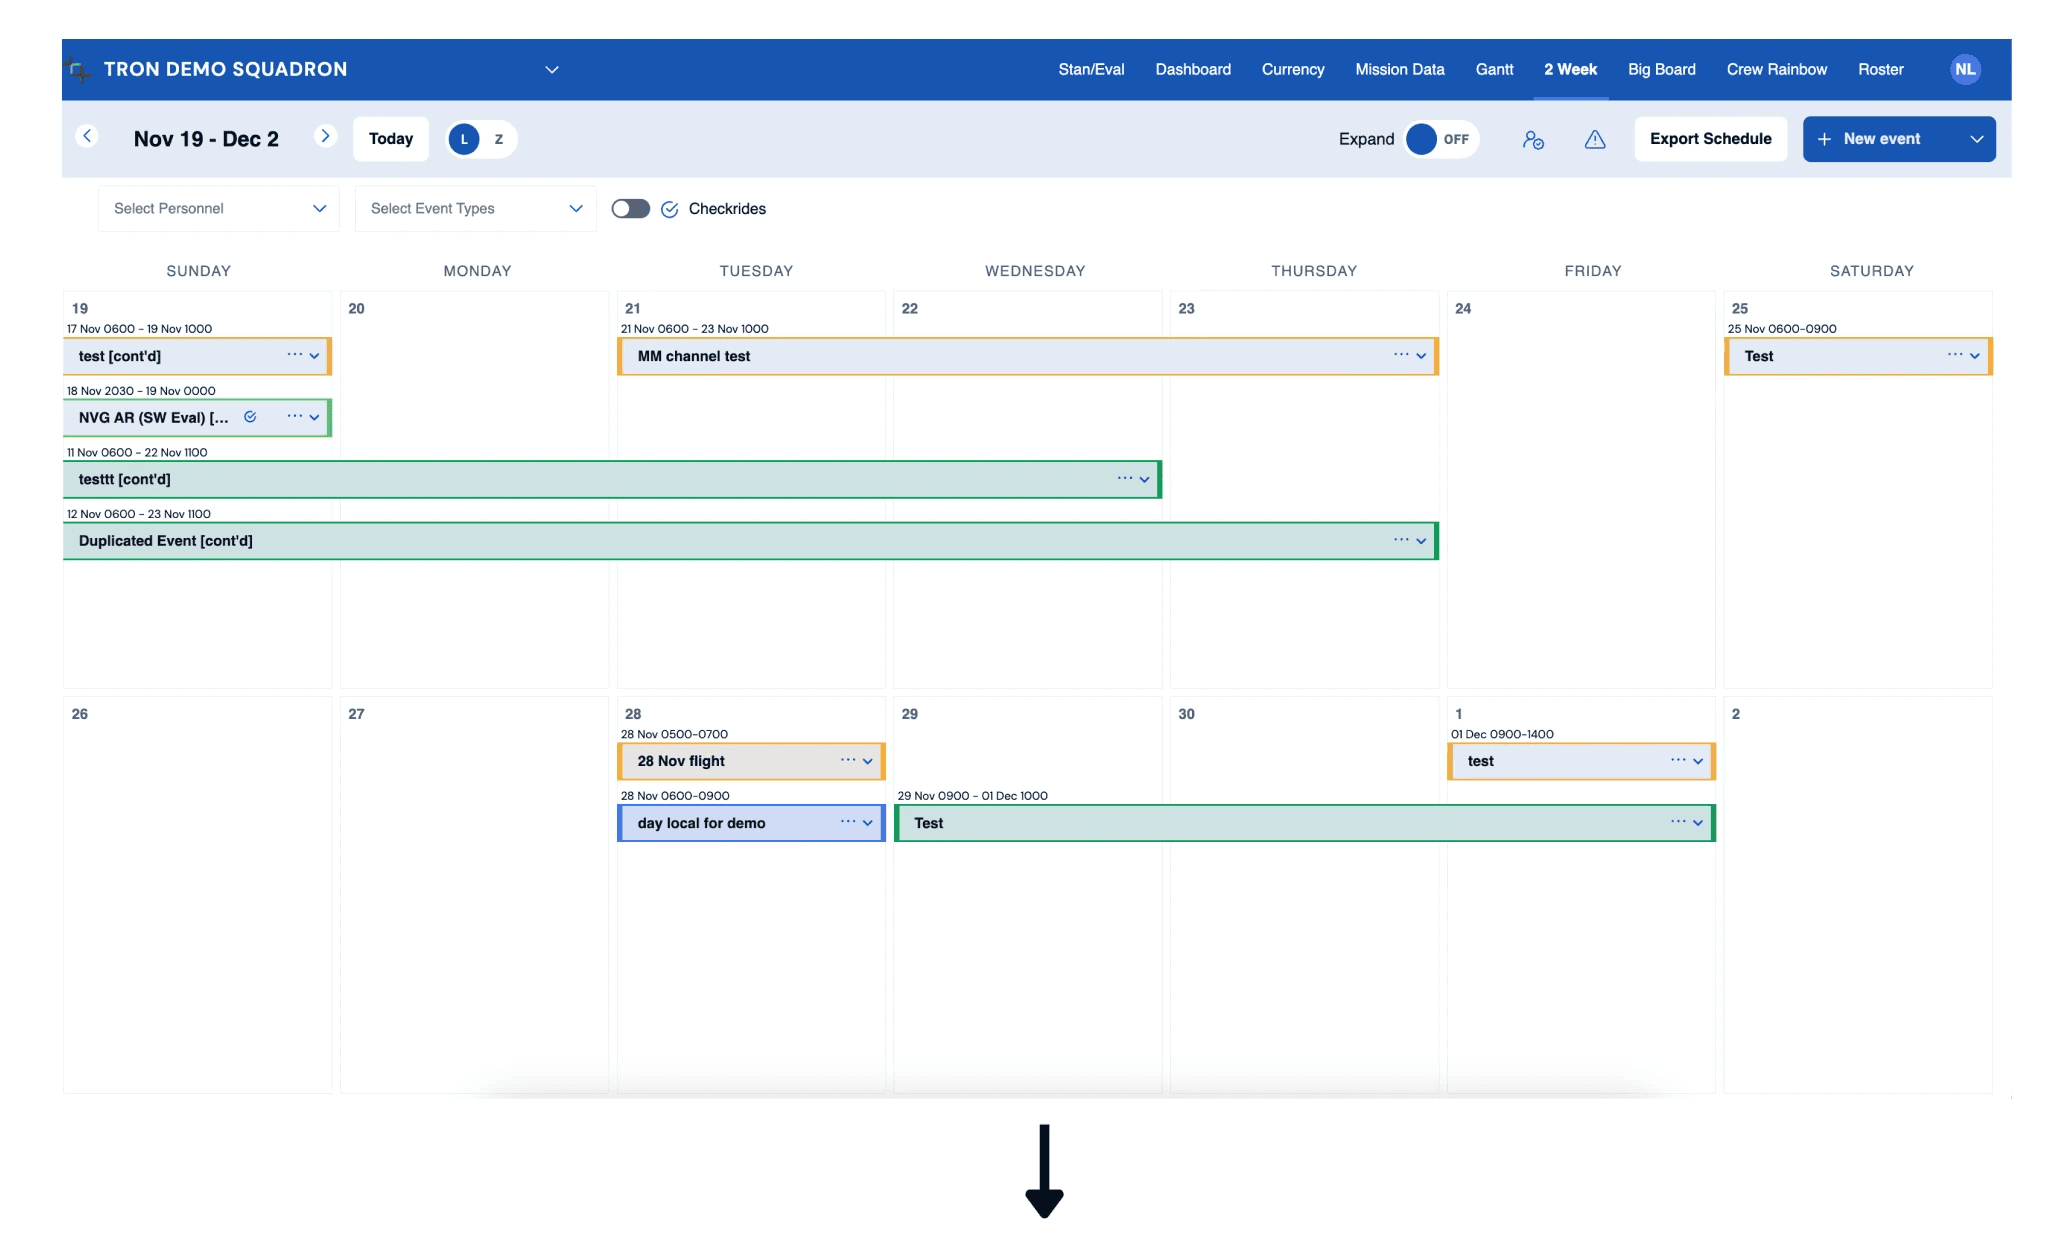This screenshot has width=2068, height=1244.
Task: Open three-dot menu on Duplicated Event
Action: [x=1401, y=540]
